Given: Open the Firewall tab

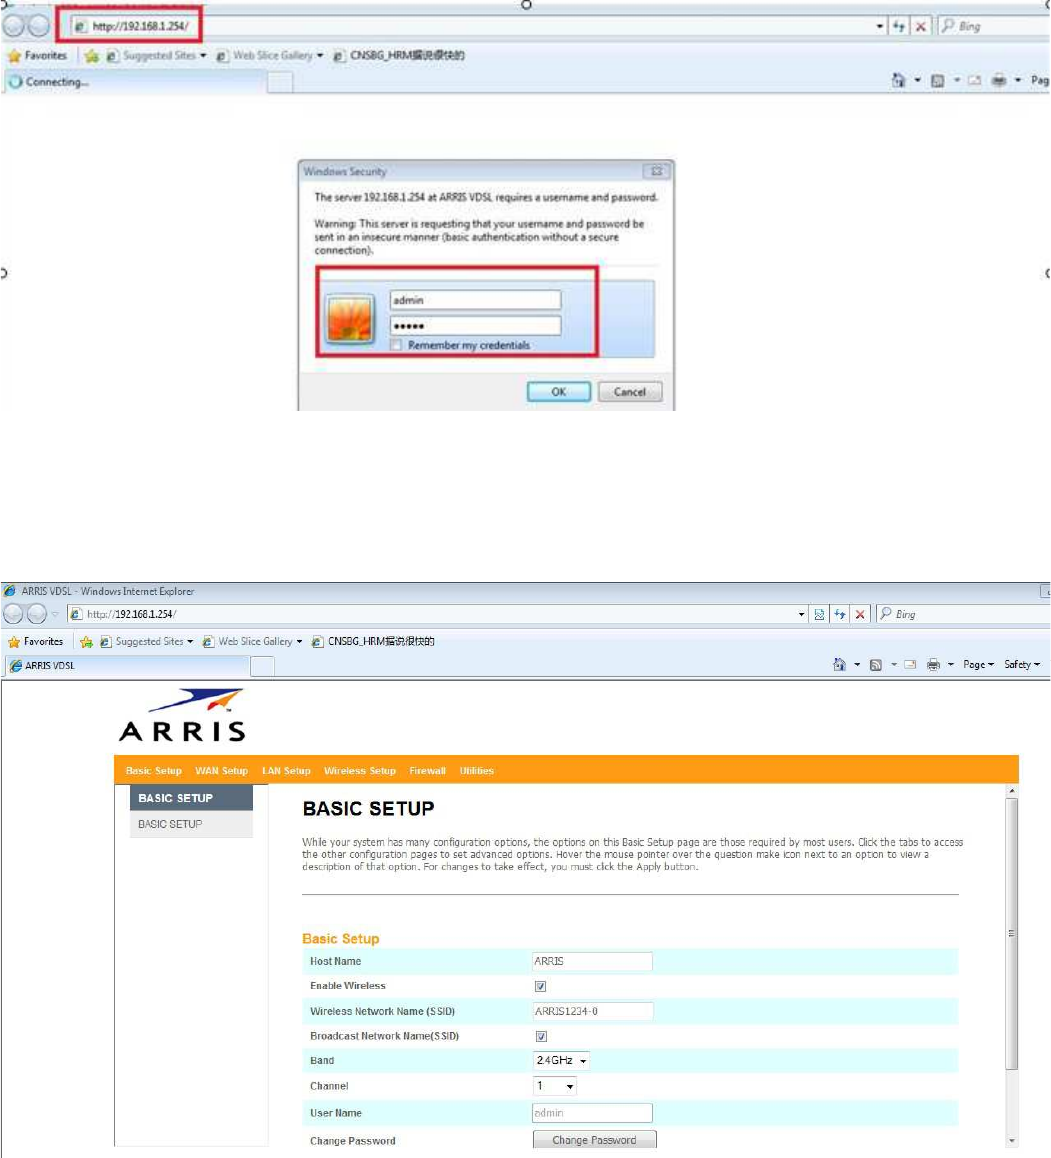Looking at the screenshot, I should [x=428, y=770].
